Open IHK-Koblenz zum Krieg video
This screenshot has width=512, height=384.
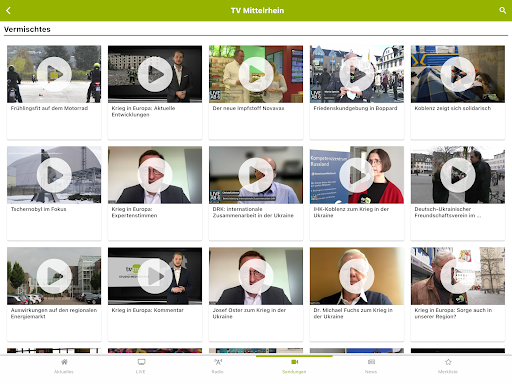(357, 175)
